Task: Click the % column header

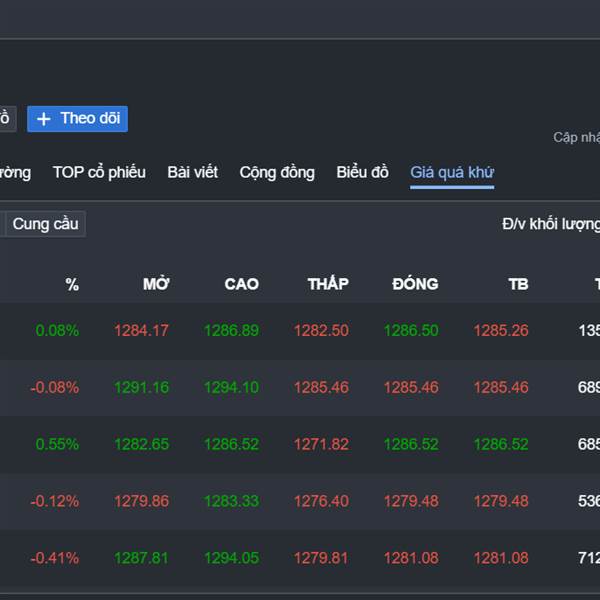Action: pyautogui.click(x=72, y=284)
